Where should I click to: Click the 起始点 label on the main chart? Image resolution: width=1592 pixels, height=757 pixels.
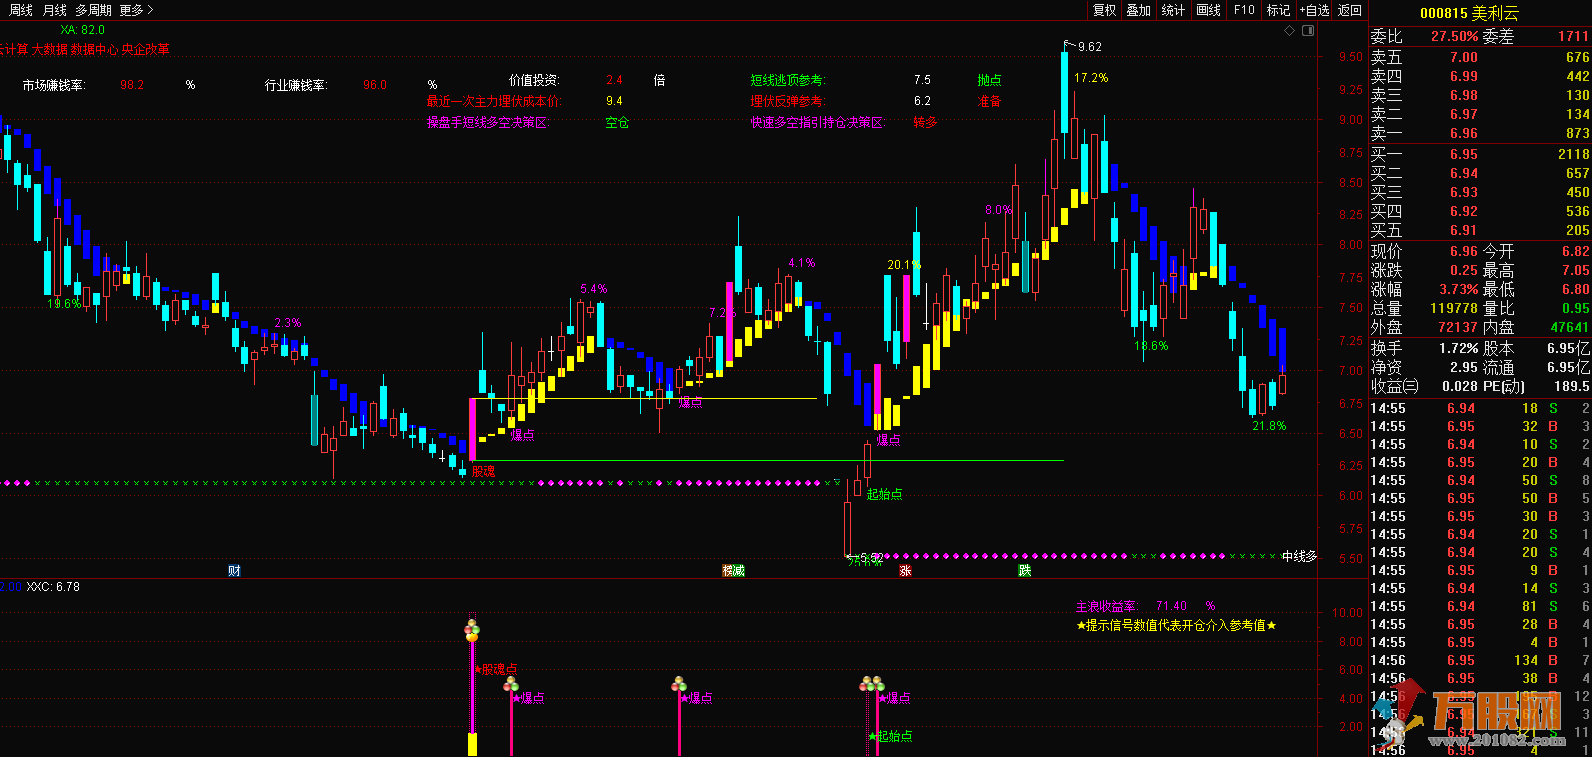884,494
